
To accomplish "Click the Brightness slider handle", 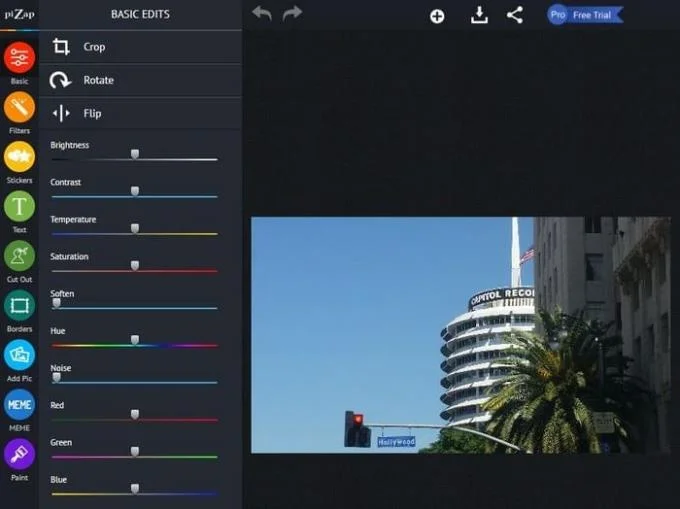I will (x=135, y=154).
